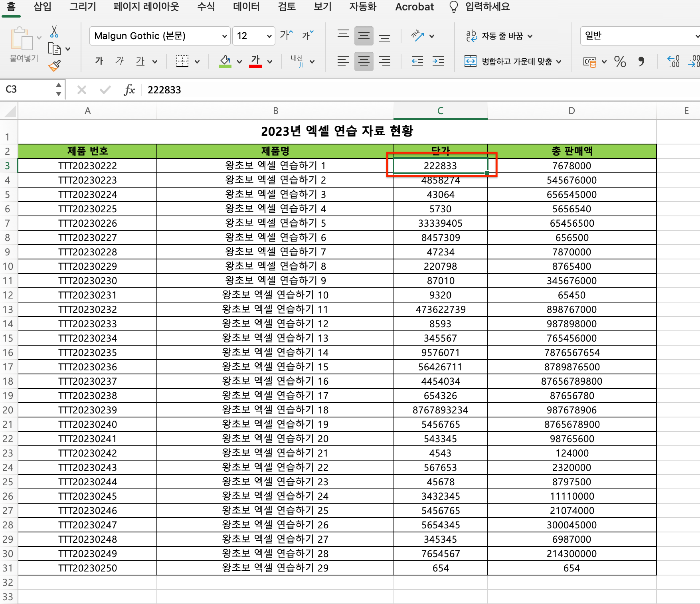Select column D header
Screen dimensions: 700x604
[572, 111]
